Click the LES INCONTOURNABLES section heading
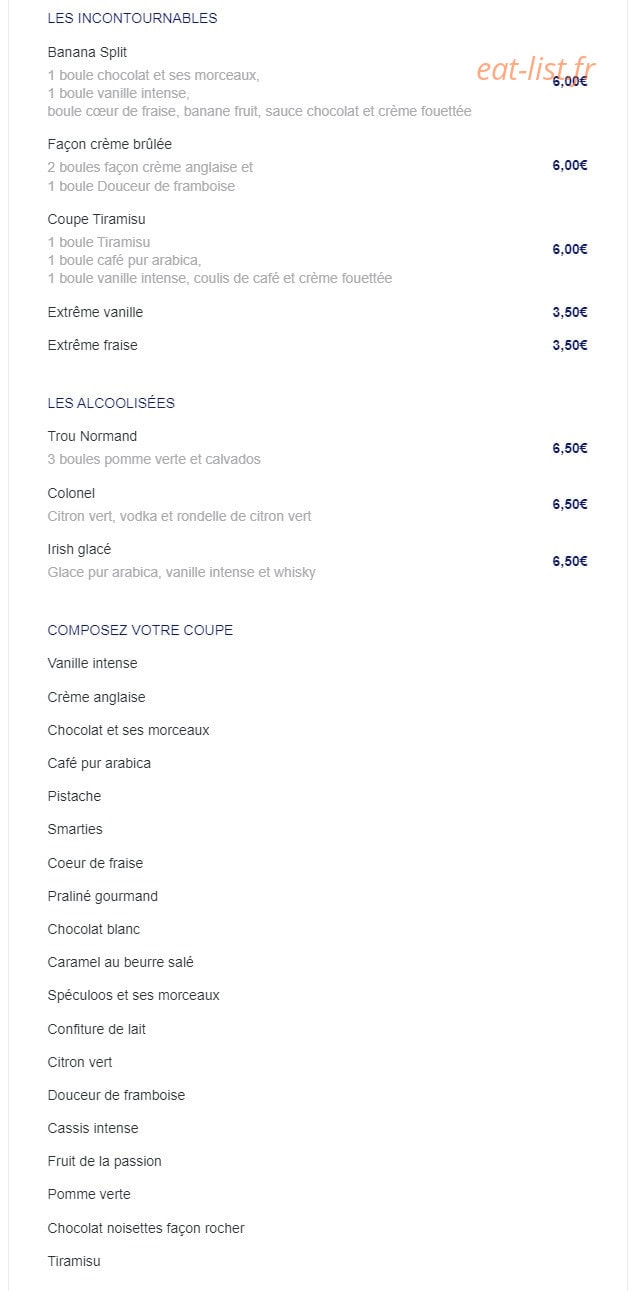Image resolution: width=634 pixels, height=1291 pixels. 132,18
